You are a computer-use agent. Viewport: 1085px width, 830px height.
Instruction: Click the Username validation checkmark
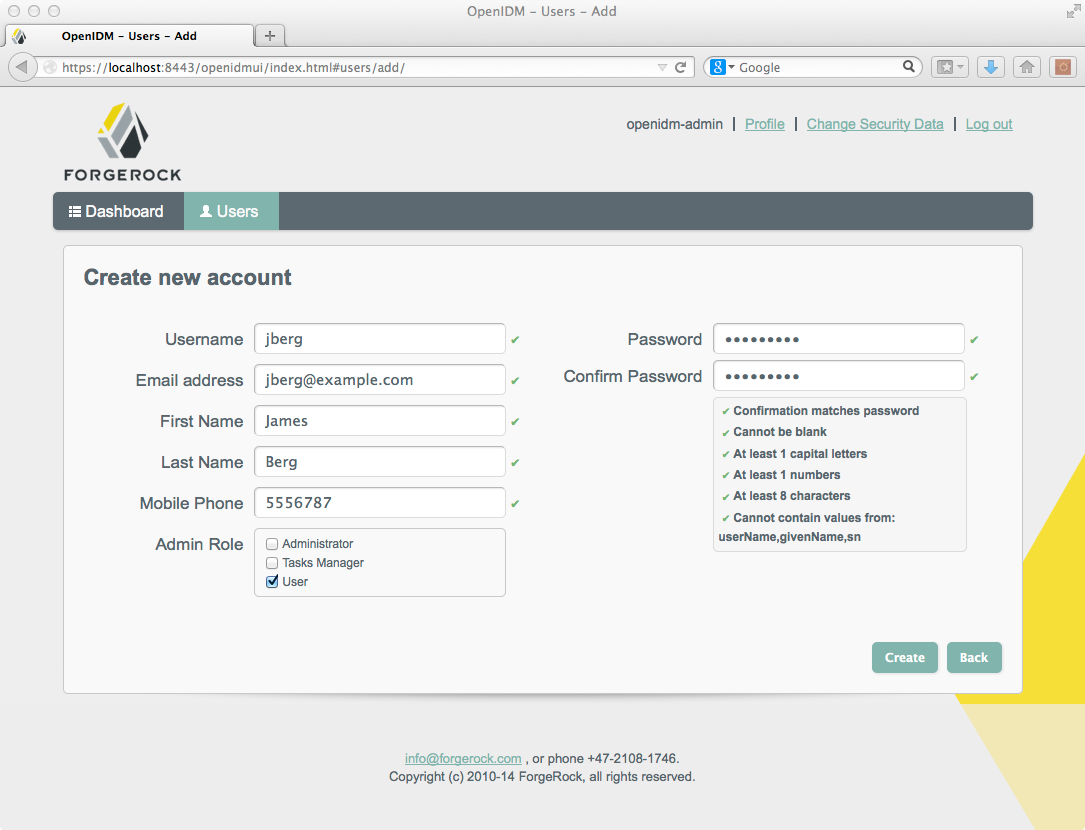point(515,340)
